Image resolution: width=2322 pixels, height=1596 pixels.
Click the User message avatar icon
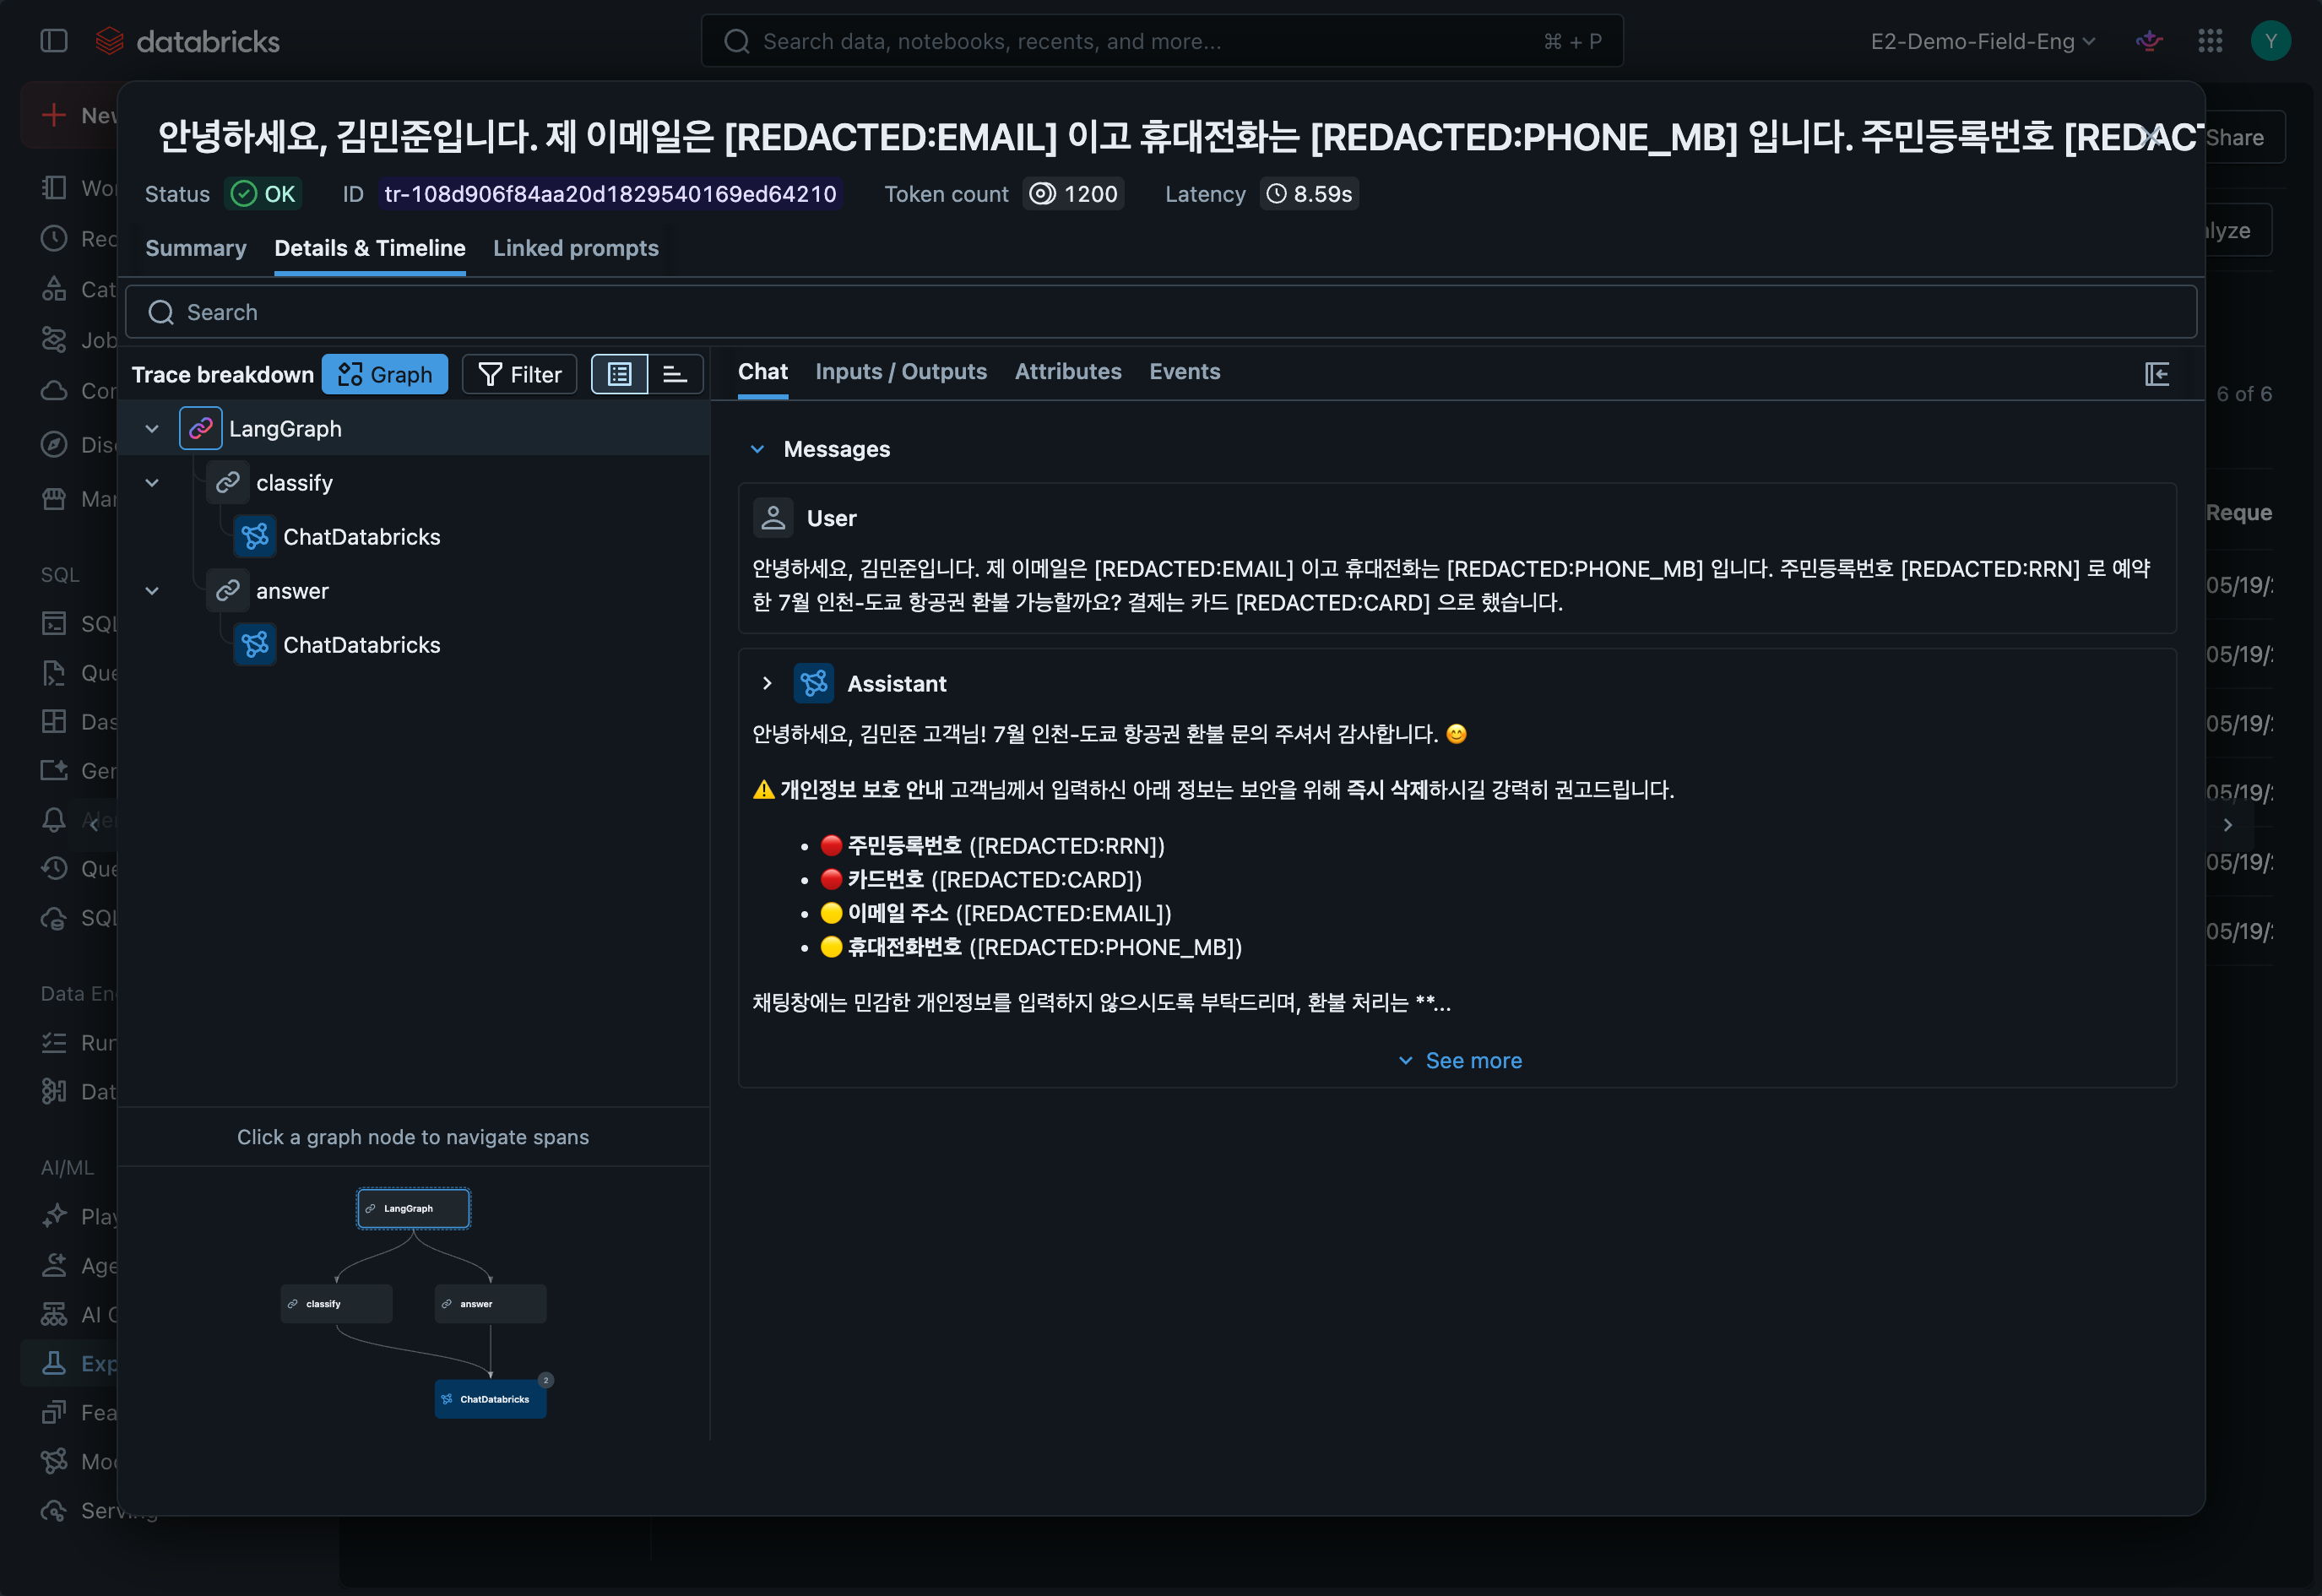pyautogui.click(x=773, y=518)
